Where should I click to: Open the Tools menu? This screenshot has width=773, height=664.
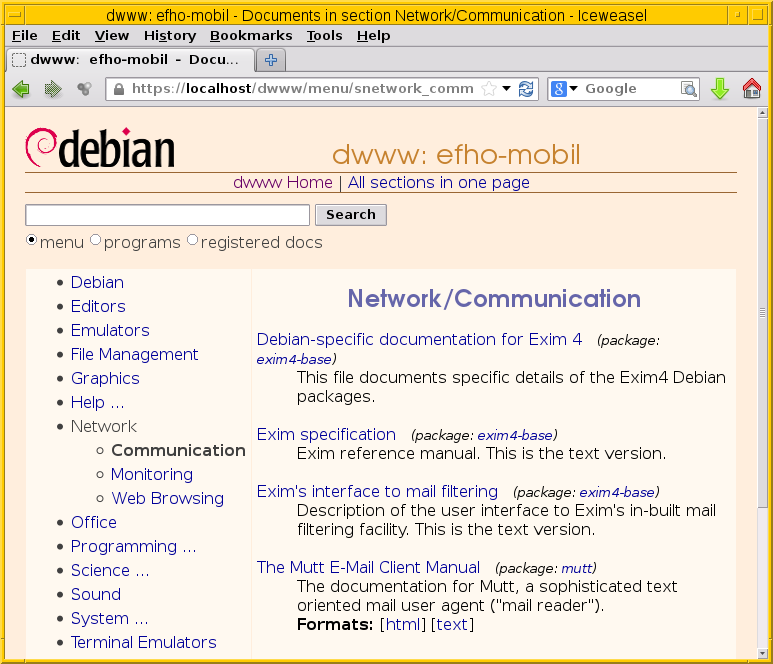324,35
